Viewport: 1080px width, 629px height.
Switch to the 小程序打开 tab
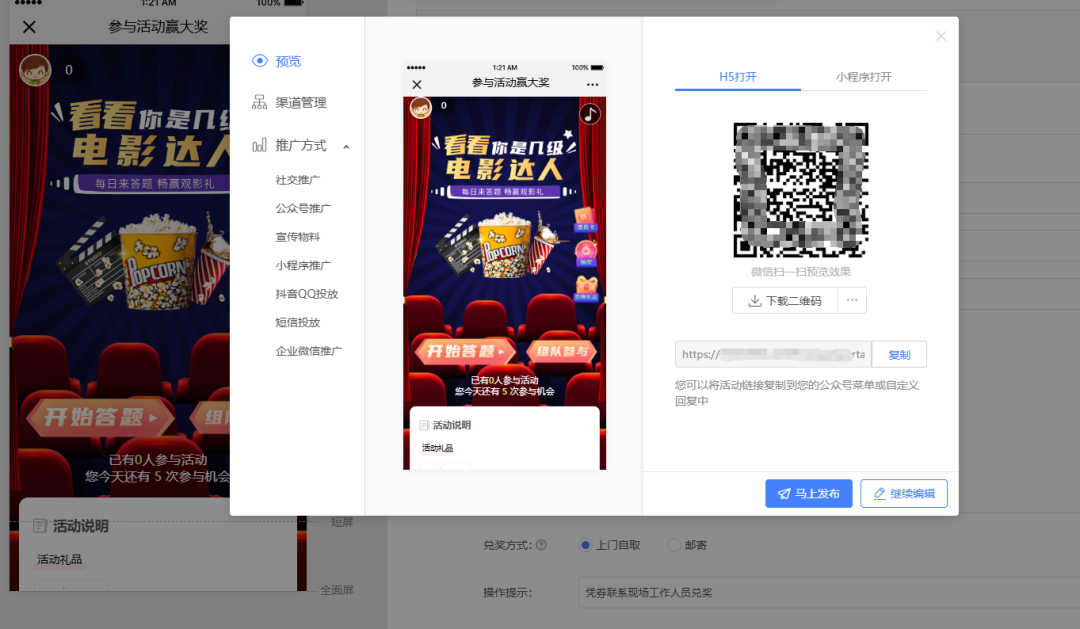864,76
